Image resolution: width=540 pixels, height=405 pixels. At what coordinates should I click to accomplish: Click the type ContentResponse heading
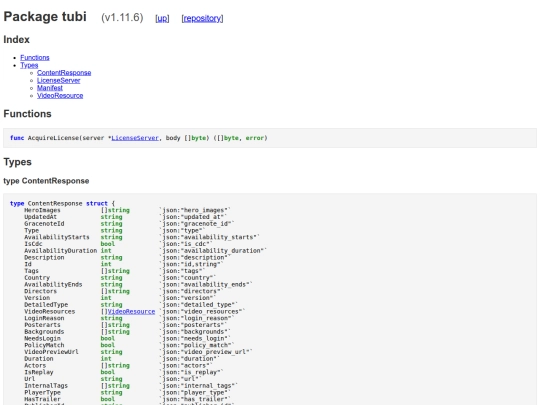coord(46,181)
